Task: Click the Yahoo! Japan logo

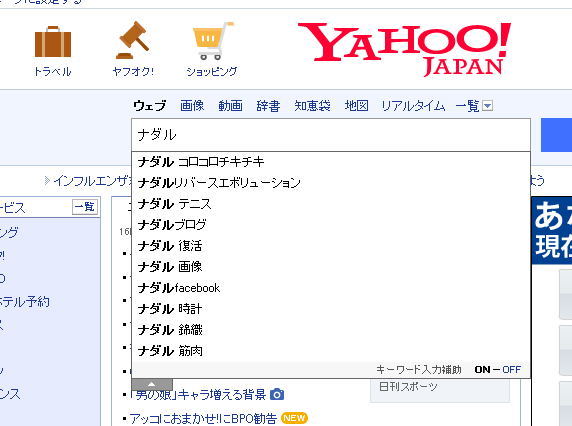Action: (404, 49)
